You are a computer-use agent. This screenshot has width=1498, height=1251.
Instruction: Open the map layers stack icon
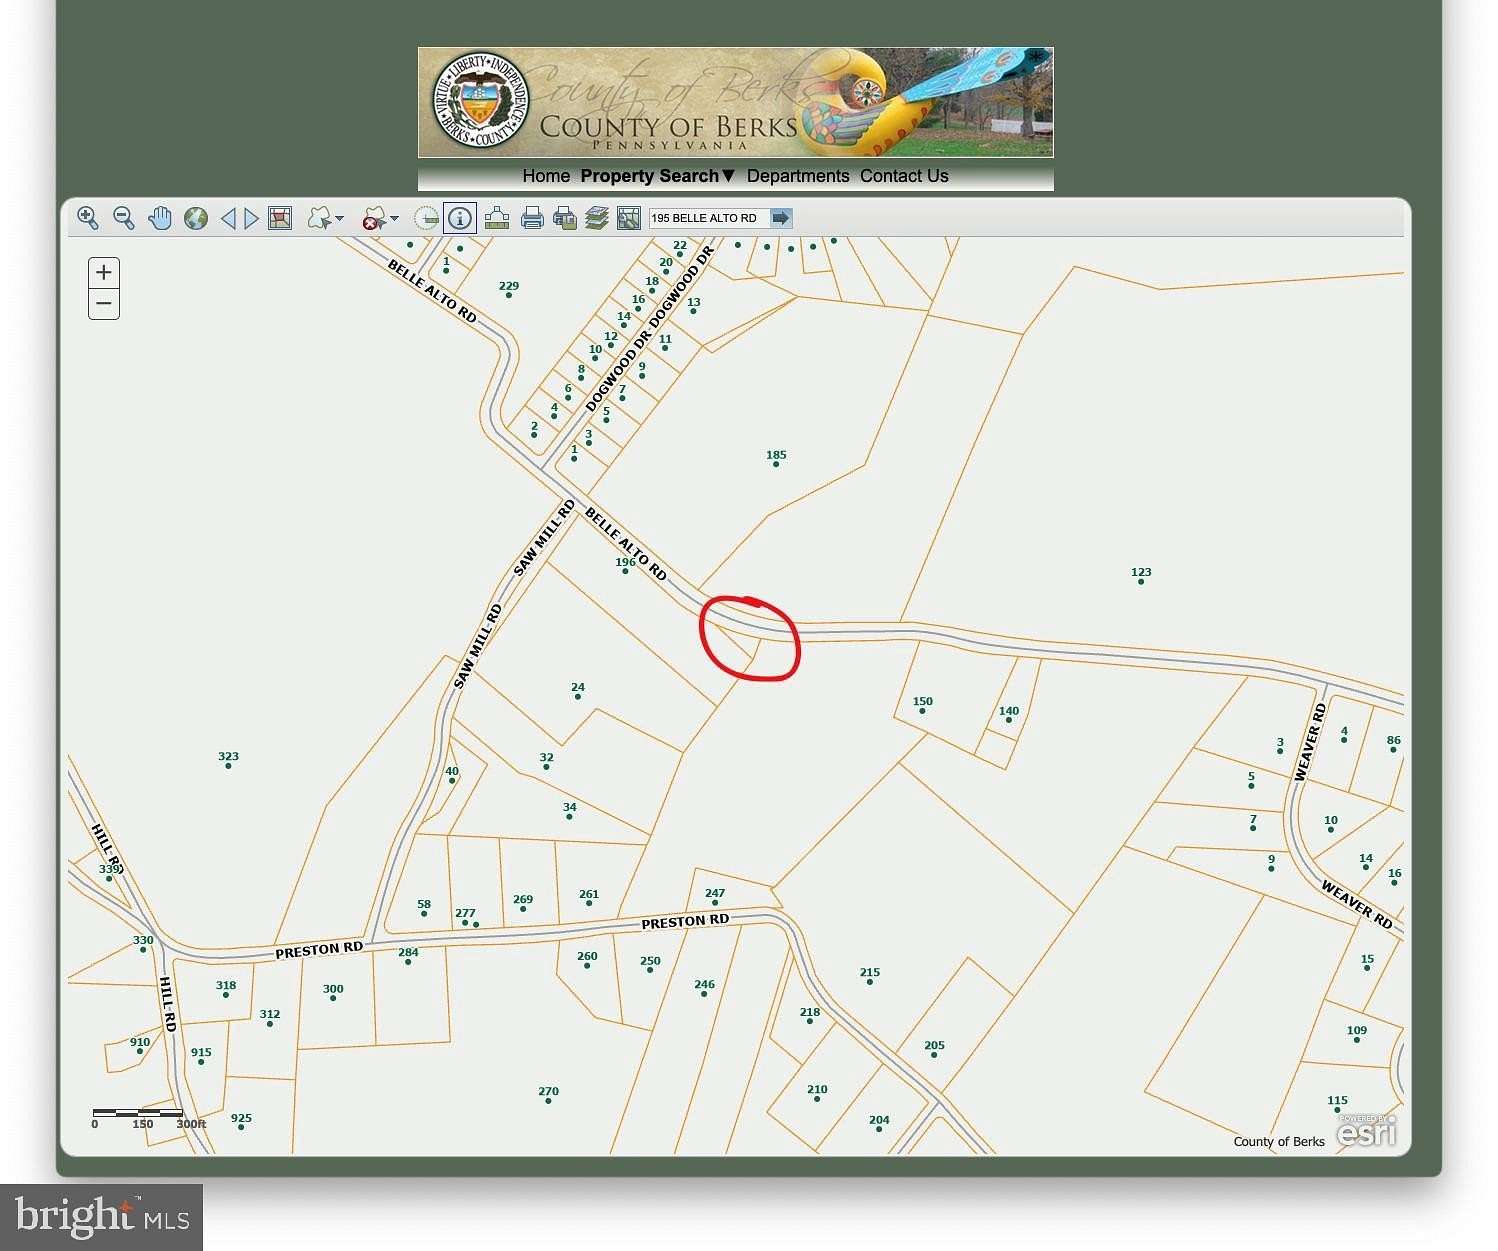[x=597, y=218]
